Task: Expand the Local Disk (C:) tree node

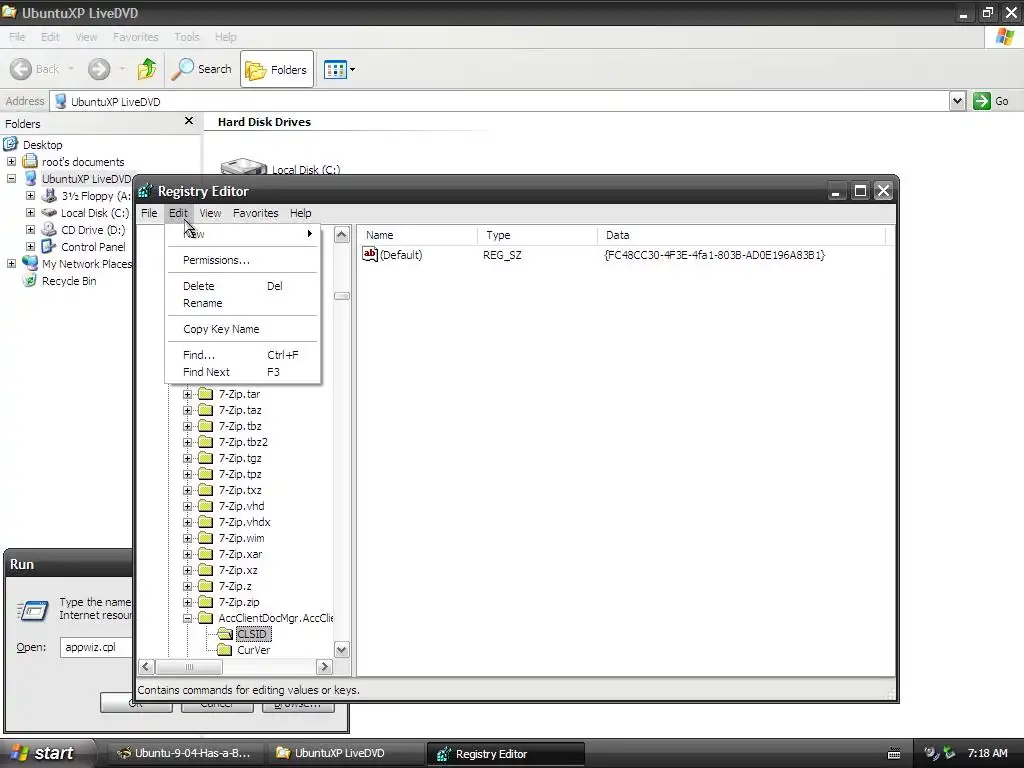Action: coord(30,212)
